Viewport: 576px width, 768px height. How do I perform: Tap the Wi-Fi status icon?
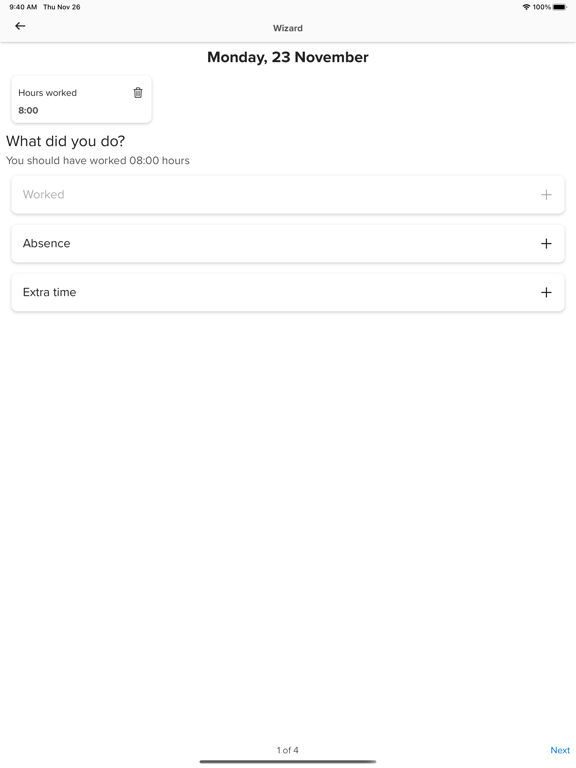click(x=526, y=7)
